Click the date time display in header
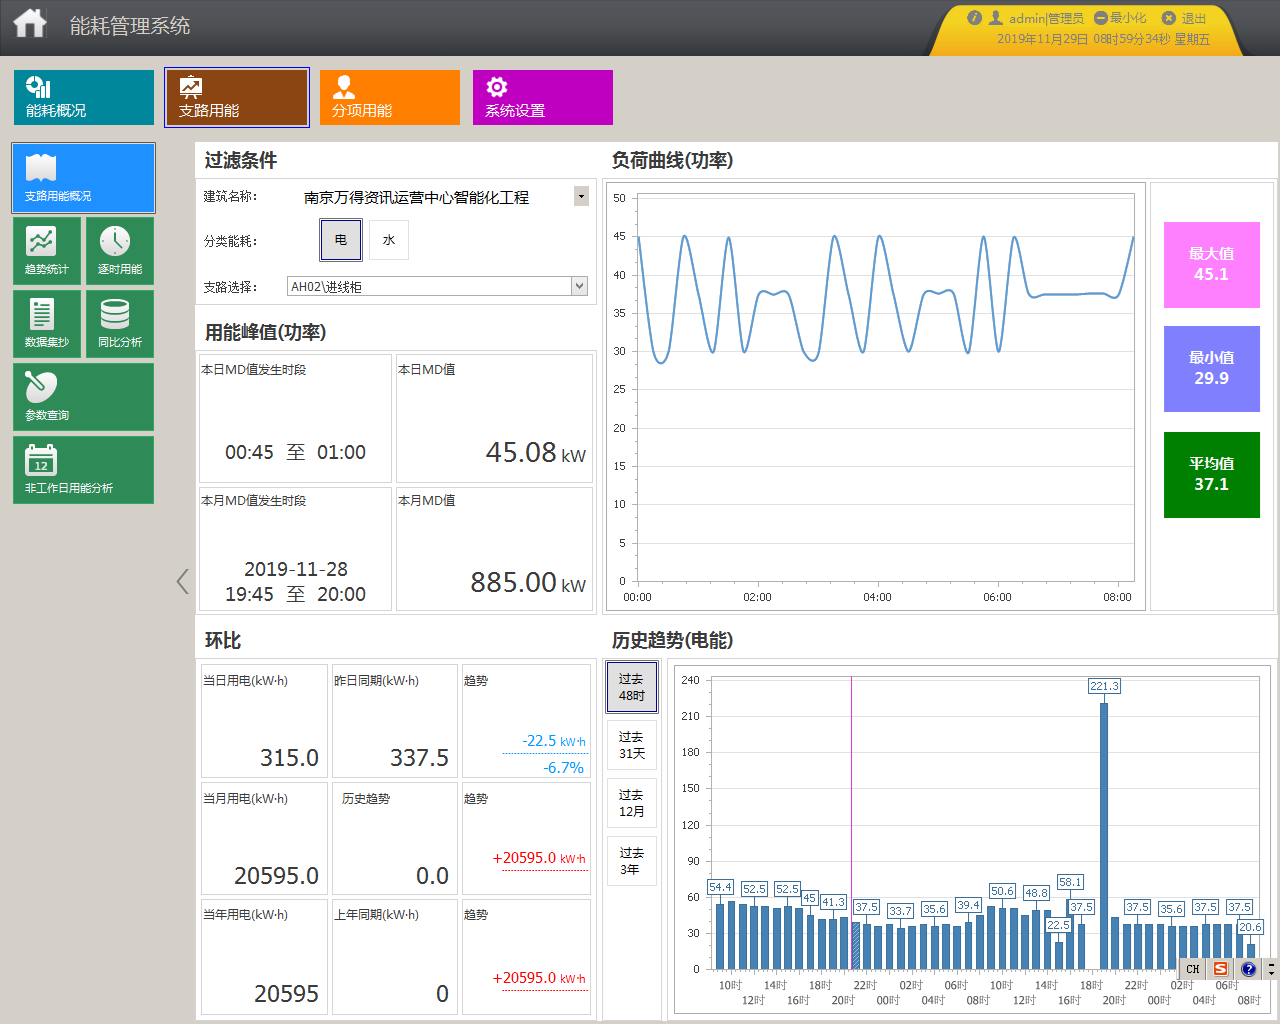The width and height of the screenshot is (1280, 1024). (1103, 39)
